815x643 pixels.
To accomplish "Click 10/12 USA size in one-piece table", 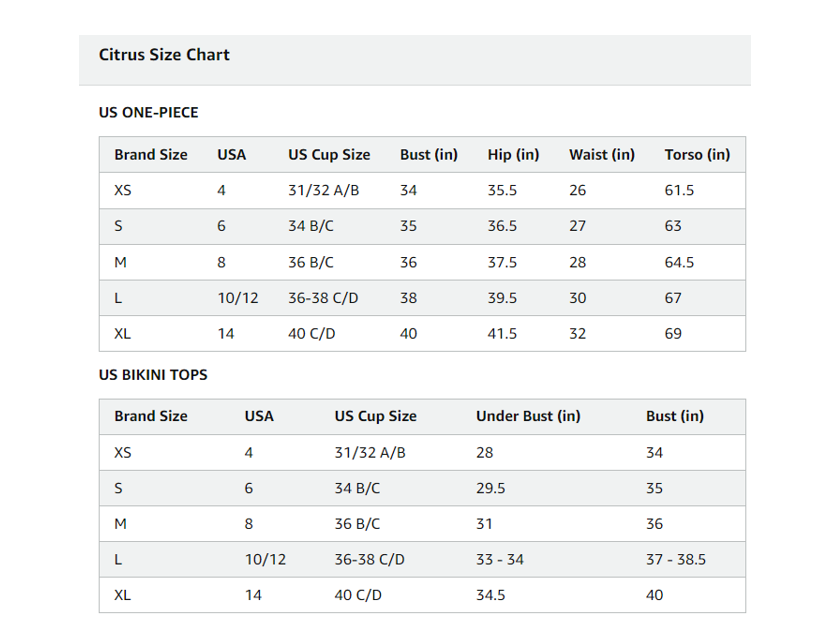I will [238, 298].
